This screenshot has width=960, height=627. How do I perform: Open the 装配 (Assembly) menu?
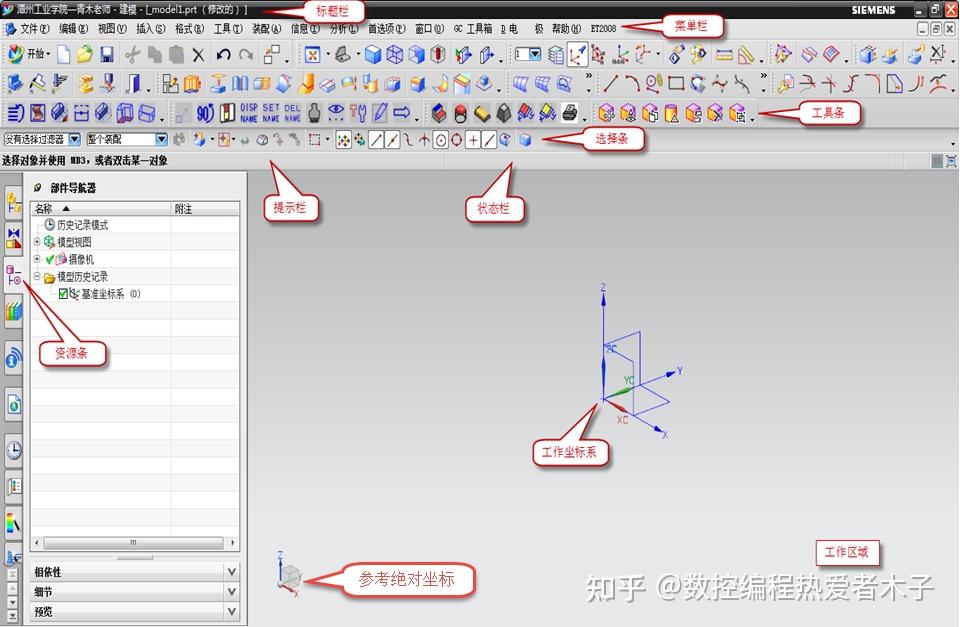point(266,29)
